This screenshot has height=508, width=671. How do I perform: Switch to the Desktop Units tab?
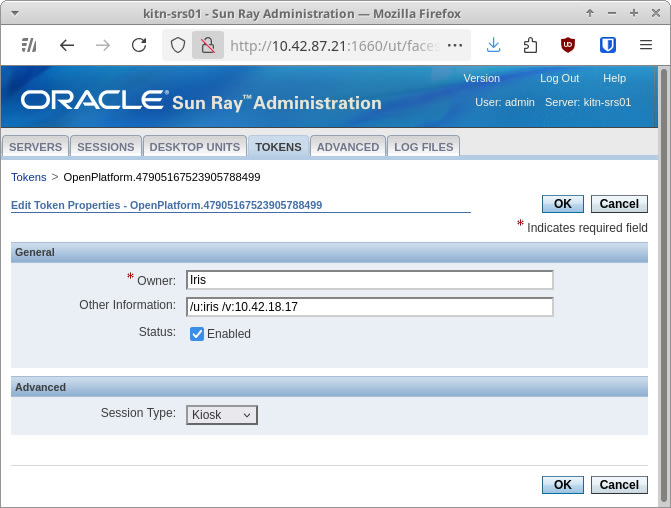tap(194, 147)
